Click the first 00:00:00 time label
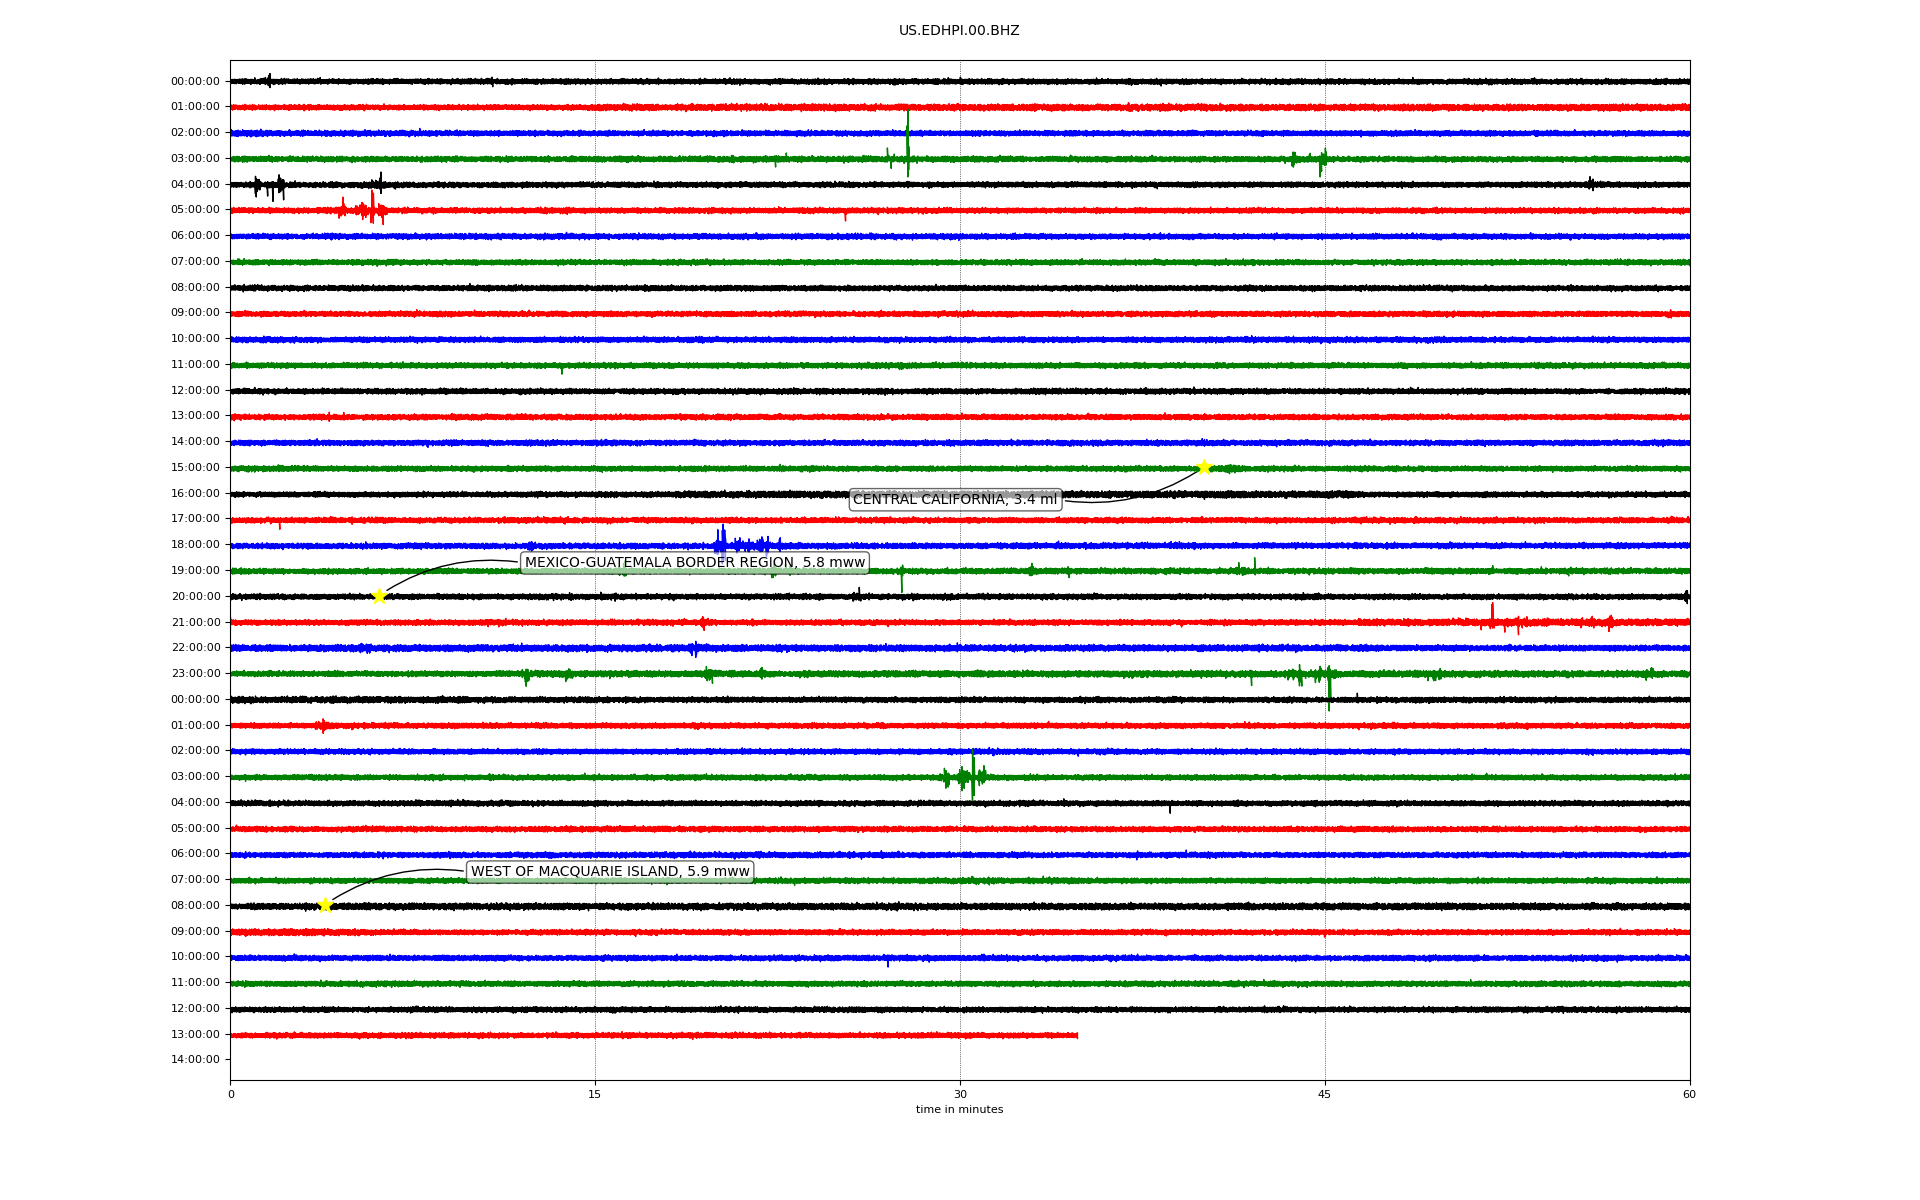Image resolution: width=1920 pixels, height=1200 pixels. [195, 81]
